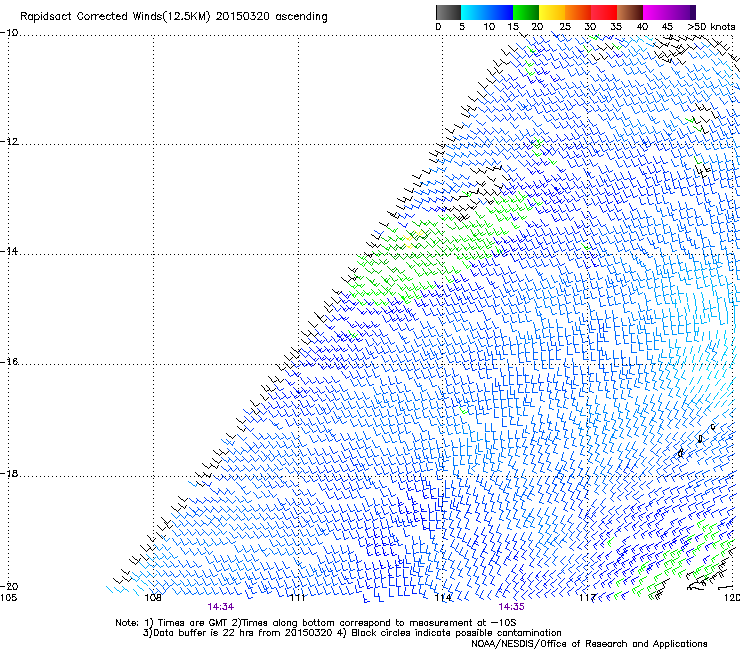Click the legend tick label '40'
The width and height of the screenshot is (740, 650).
point(642,26)
